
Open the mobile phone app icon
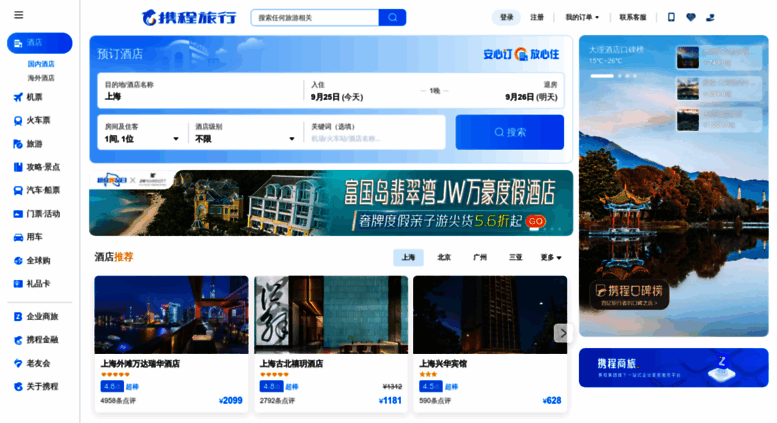click(671, 17)
